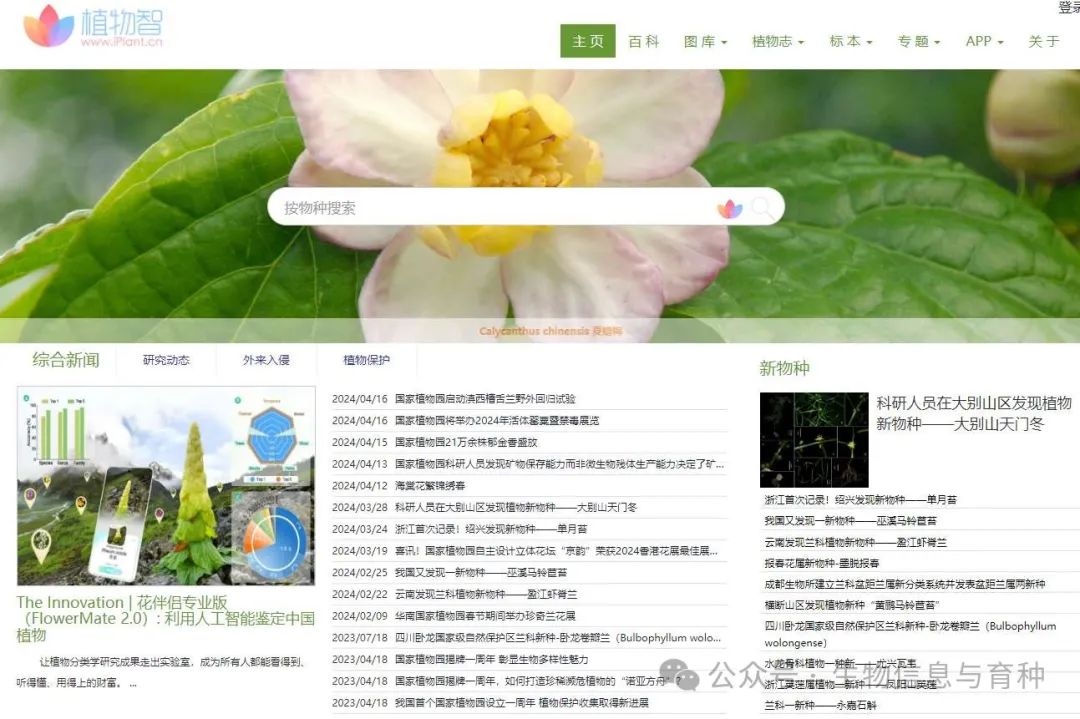Open the 植物保护 tab
The width and height of the screenshot is (1080, 719).
pos(364,360)
